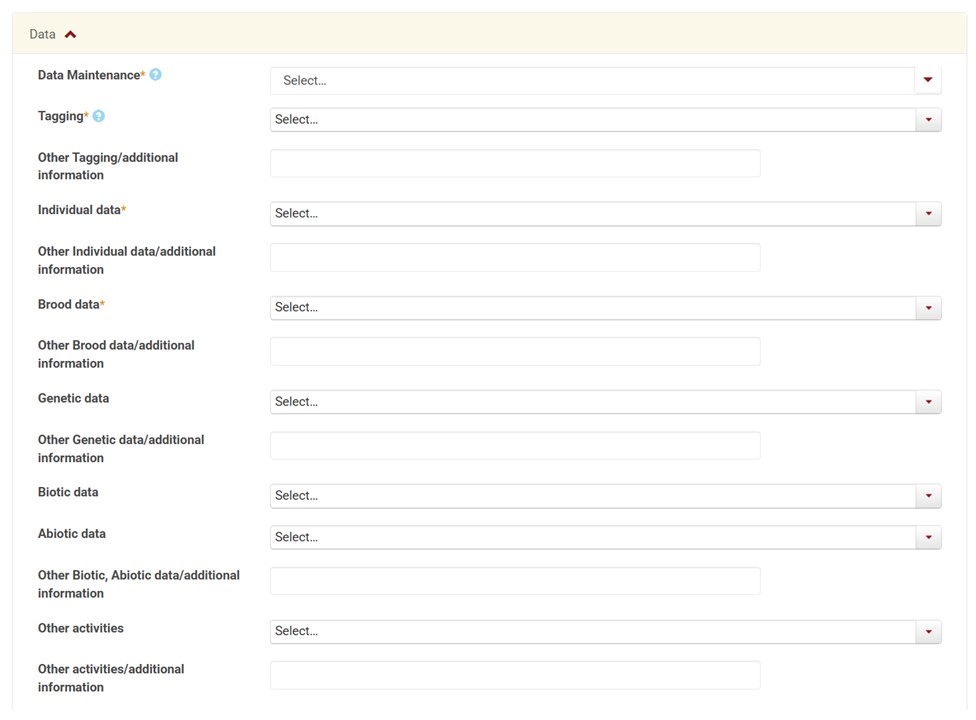Click the Other Biotic, Abiotic information field

[x=515, y=582]
